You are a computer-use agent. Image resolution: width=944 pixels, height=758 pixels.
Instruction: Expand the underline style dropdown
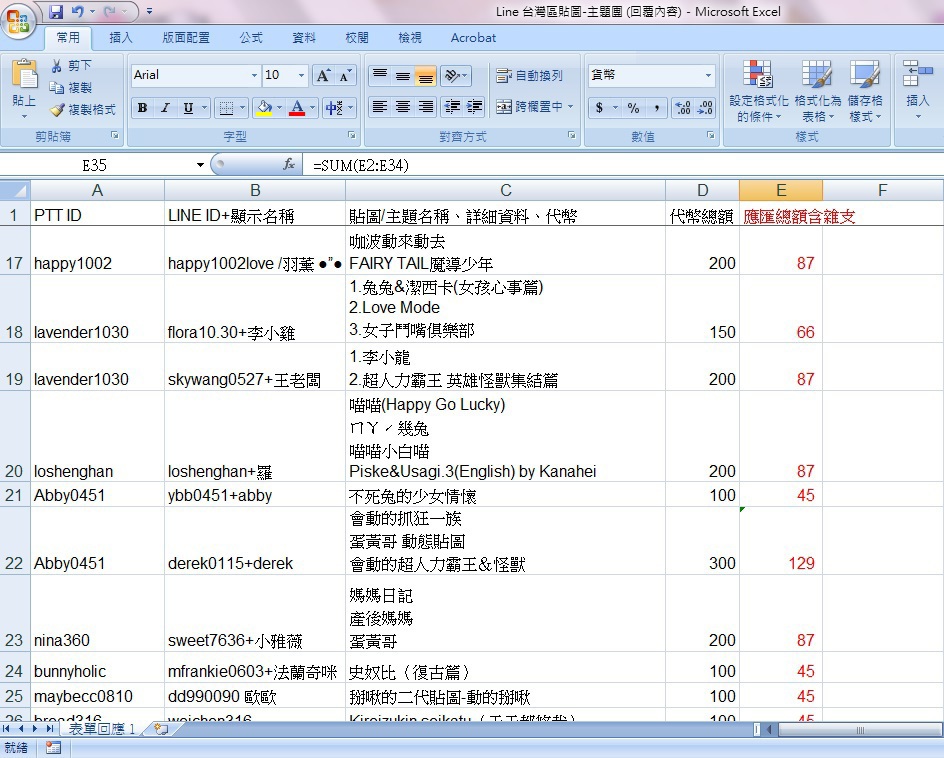[x=205, y=108]
